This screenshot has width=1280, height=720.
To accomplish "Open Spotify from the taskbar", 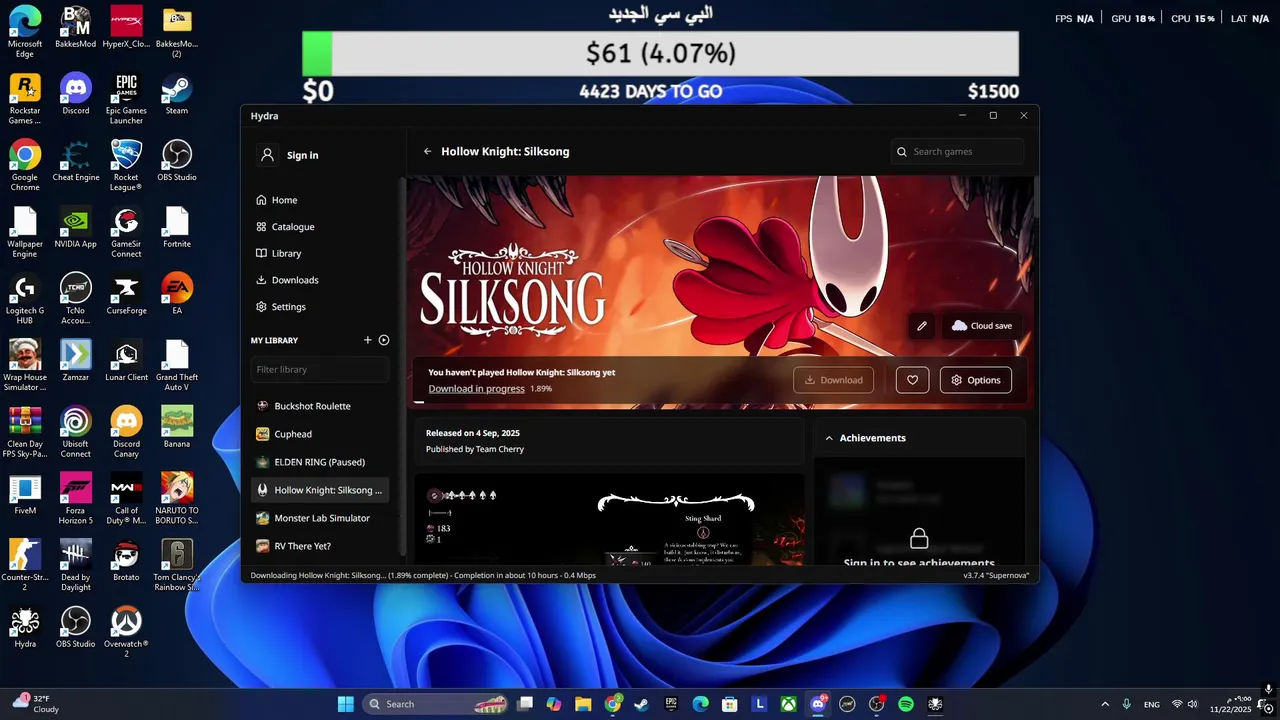I will [906, 704].
